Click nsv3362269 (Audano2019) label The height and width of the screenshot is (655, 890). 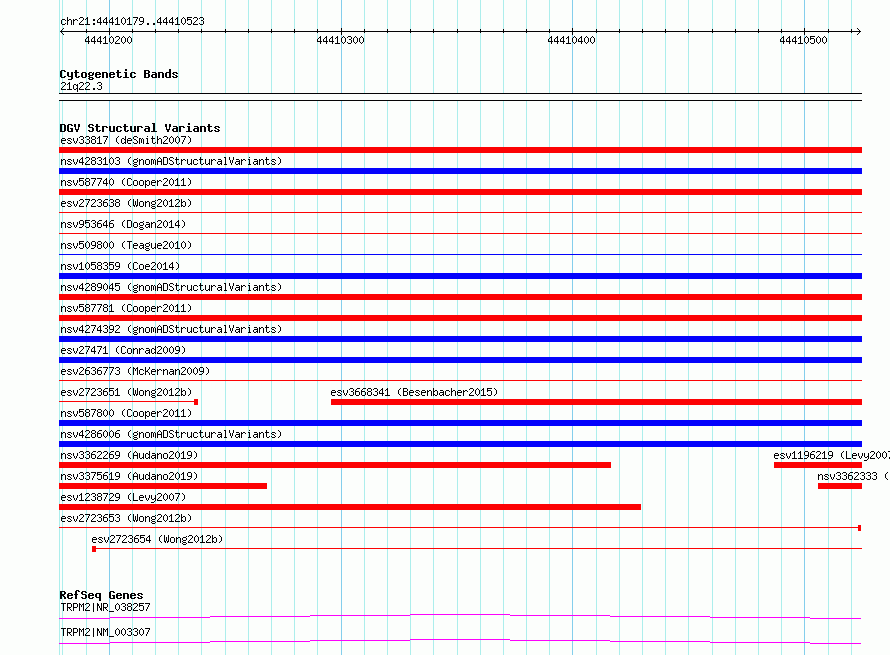[129, 455]
